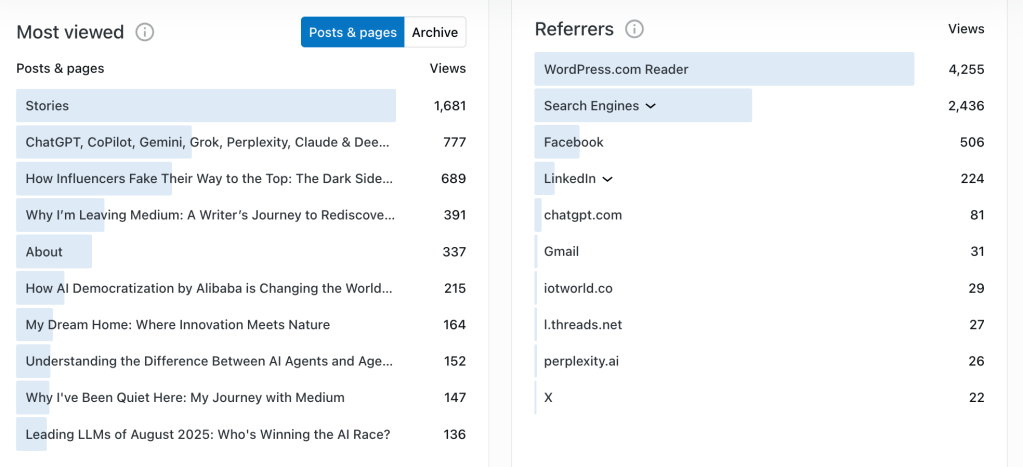Click the Facebook referrer row
Screen dimensions: 1023x467
(x=574, y=142)
